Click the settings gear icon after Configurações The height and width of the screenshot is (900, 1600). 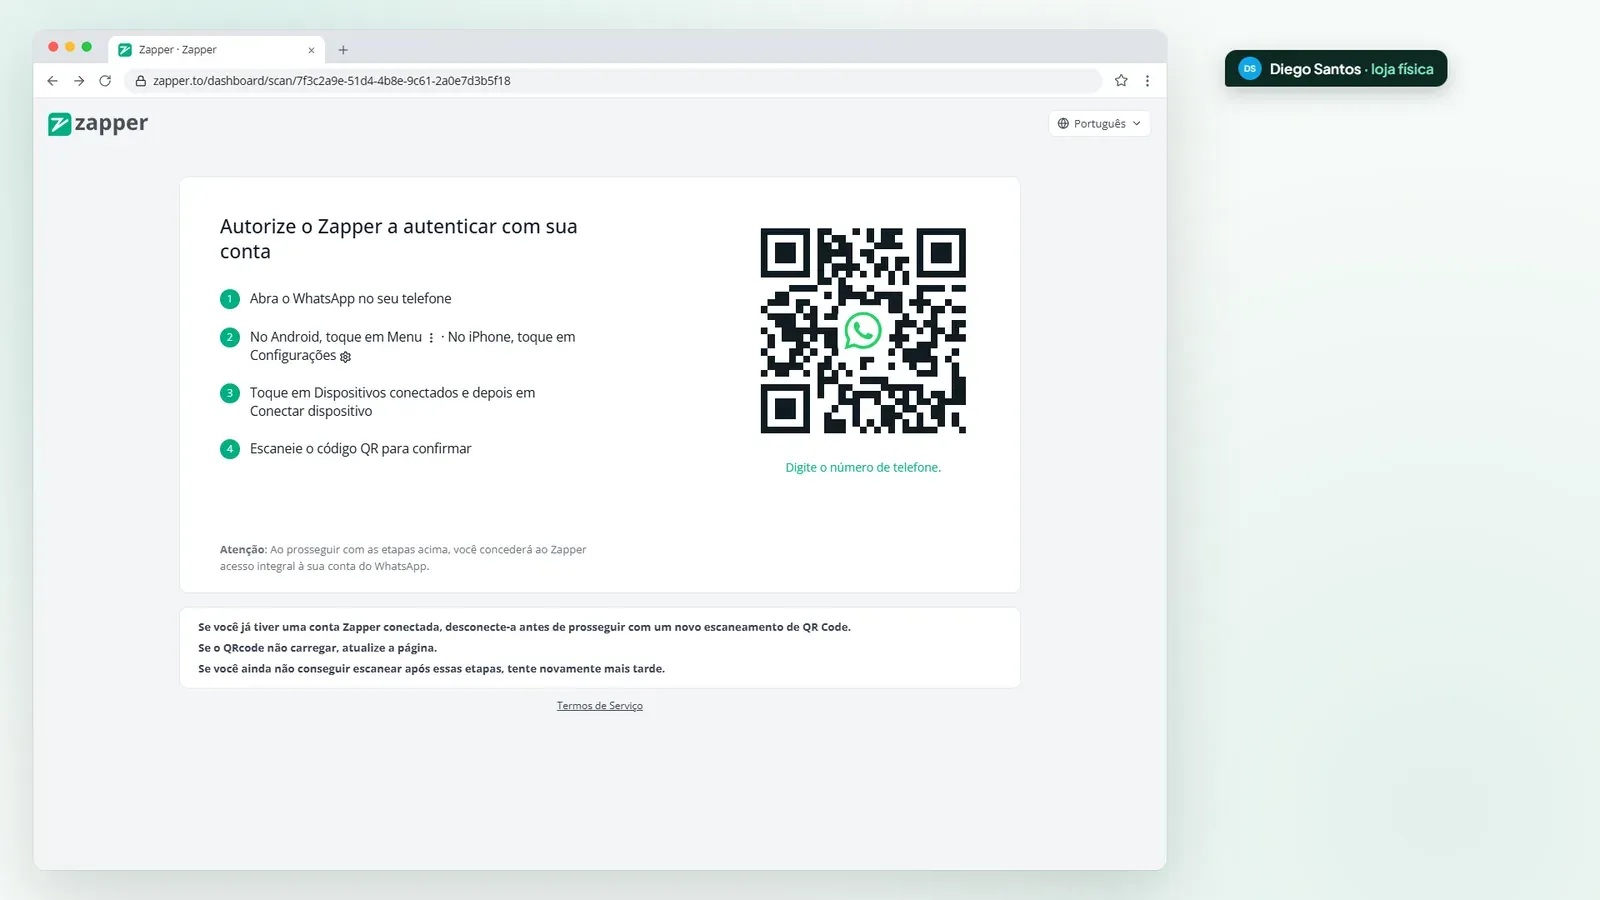[x=346, y=357]
